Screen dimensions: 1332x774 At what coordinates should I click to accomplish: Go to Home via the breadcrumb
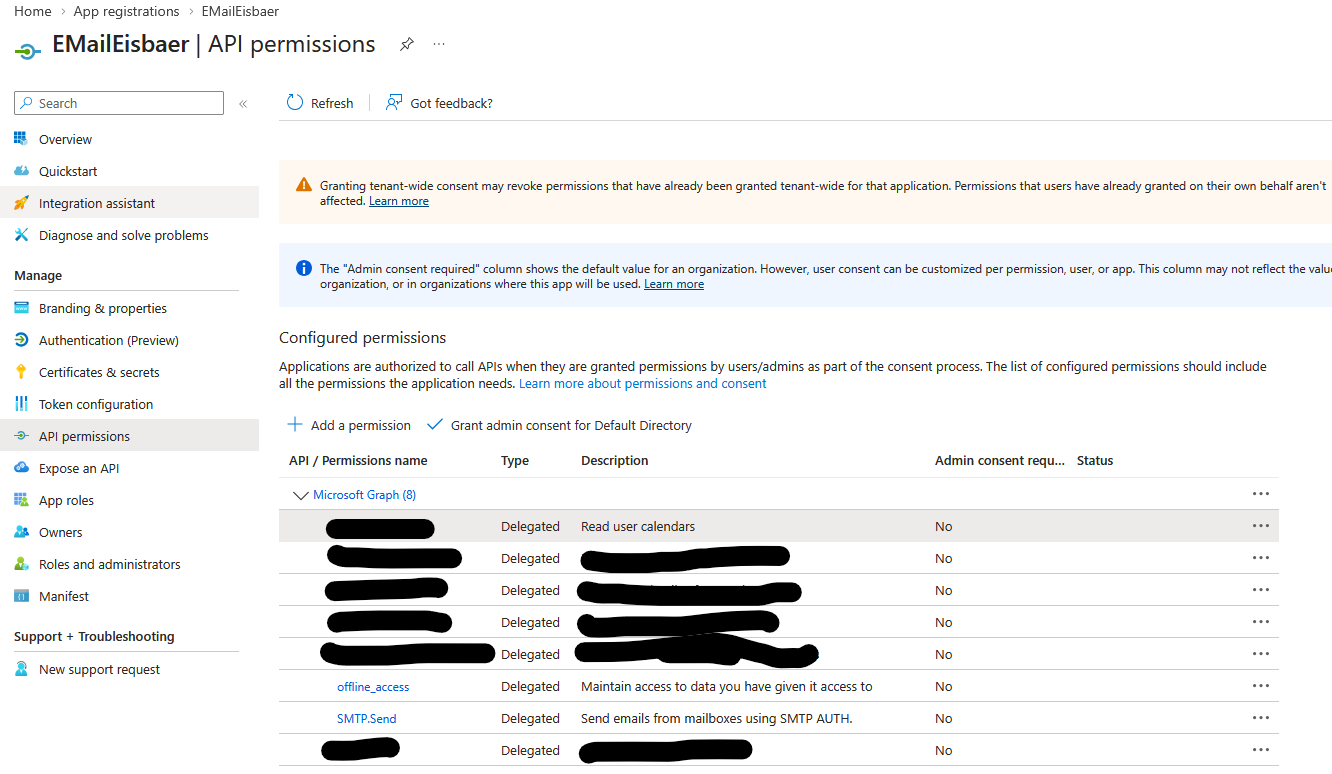(33, 11)
